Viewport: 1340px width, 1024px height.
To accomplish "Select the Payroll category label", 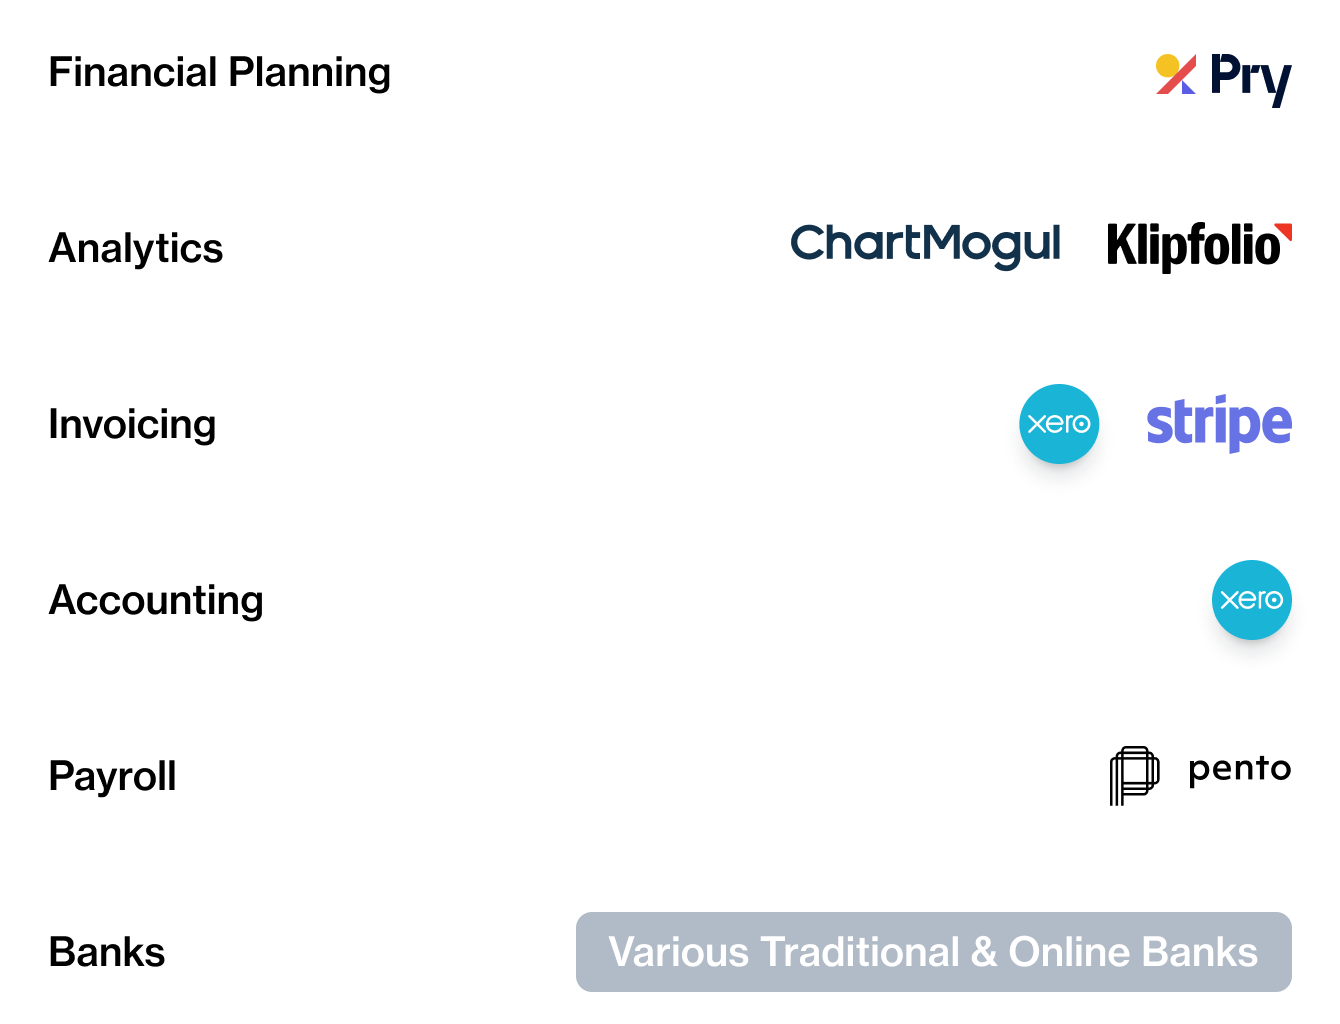I will [112, 777].
